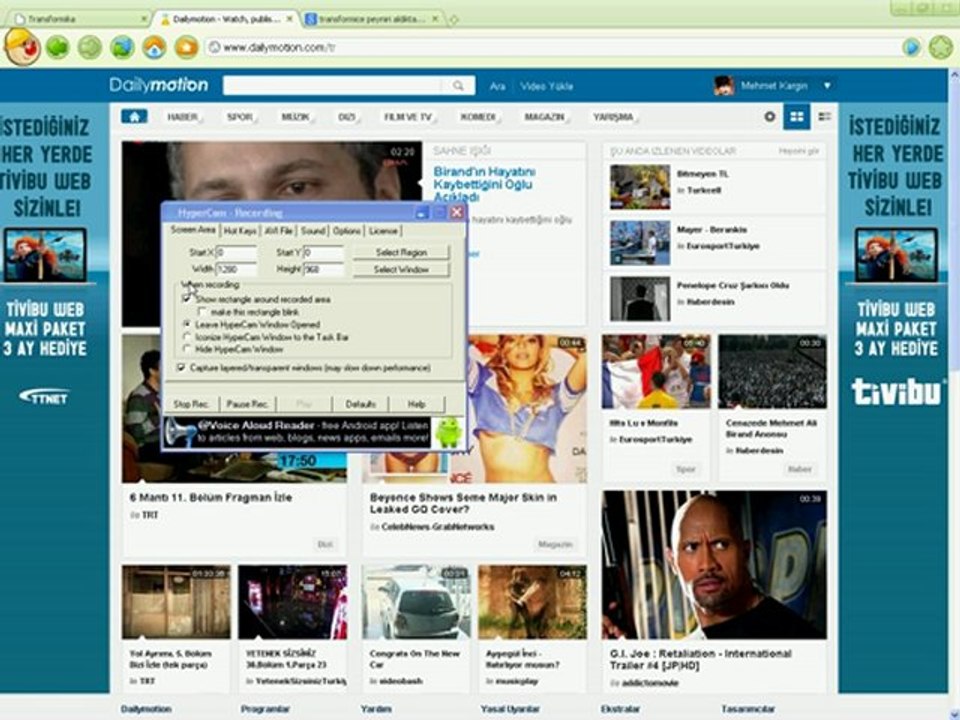Switch to the Transformice browser tab
This screenshot has height=720, width=960.
80,19
